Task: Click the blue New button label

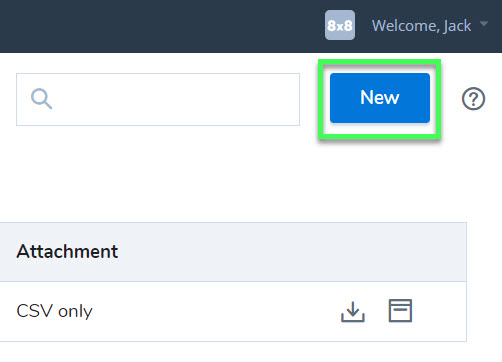Action: click(380, 97)
